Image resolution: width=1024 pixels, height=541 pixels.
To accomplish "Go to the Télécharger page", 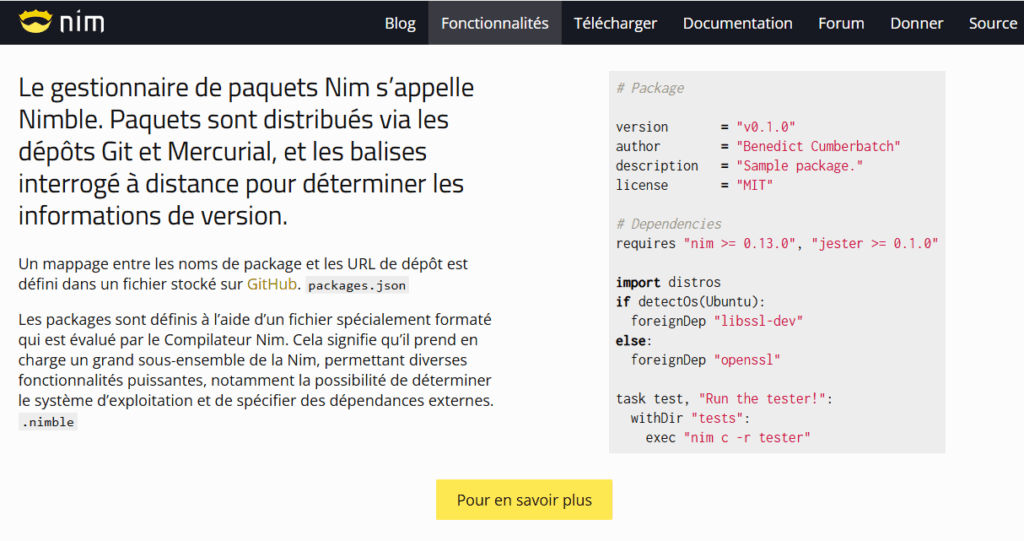I will point(615,23).
